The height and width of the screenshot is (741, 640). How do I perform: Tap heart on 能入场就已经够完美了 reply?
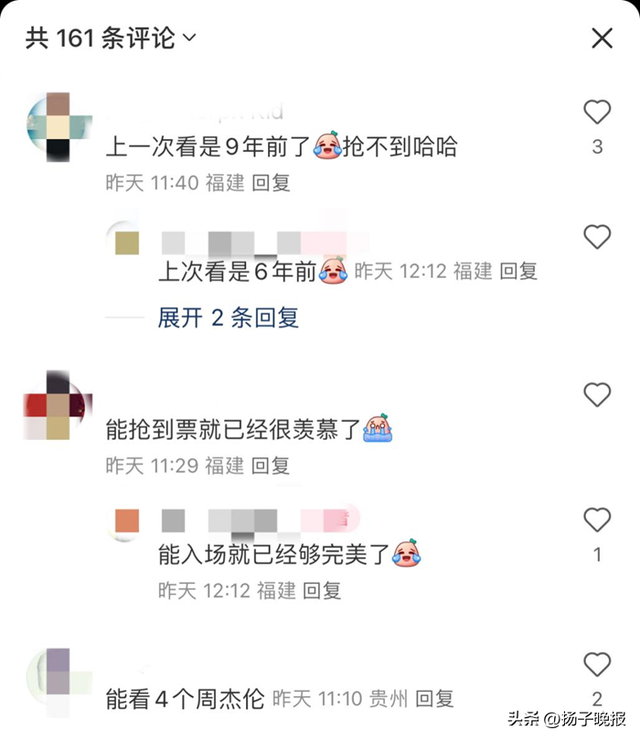click(x=597, y=520)
